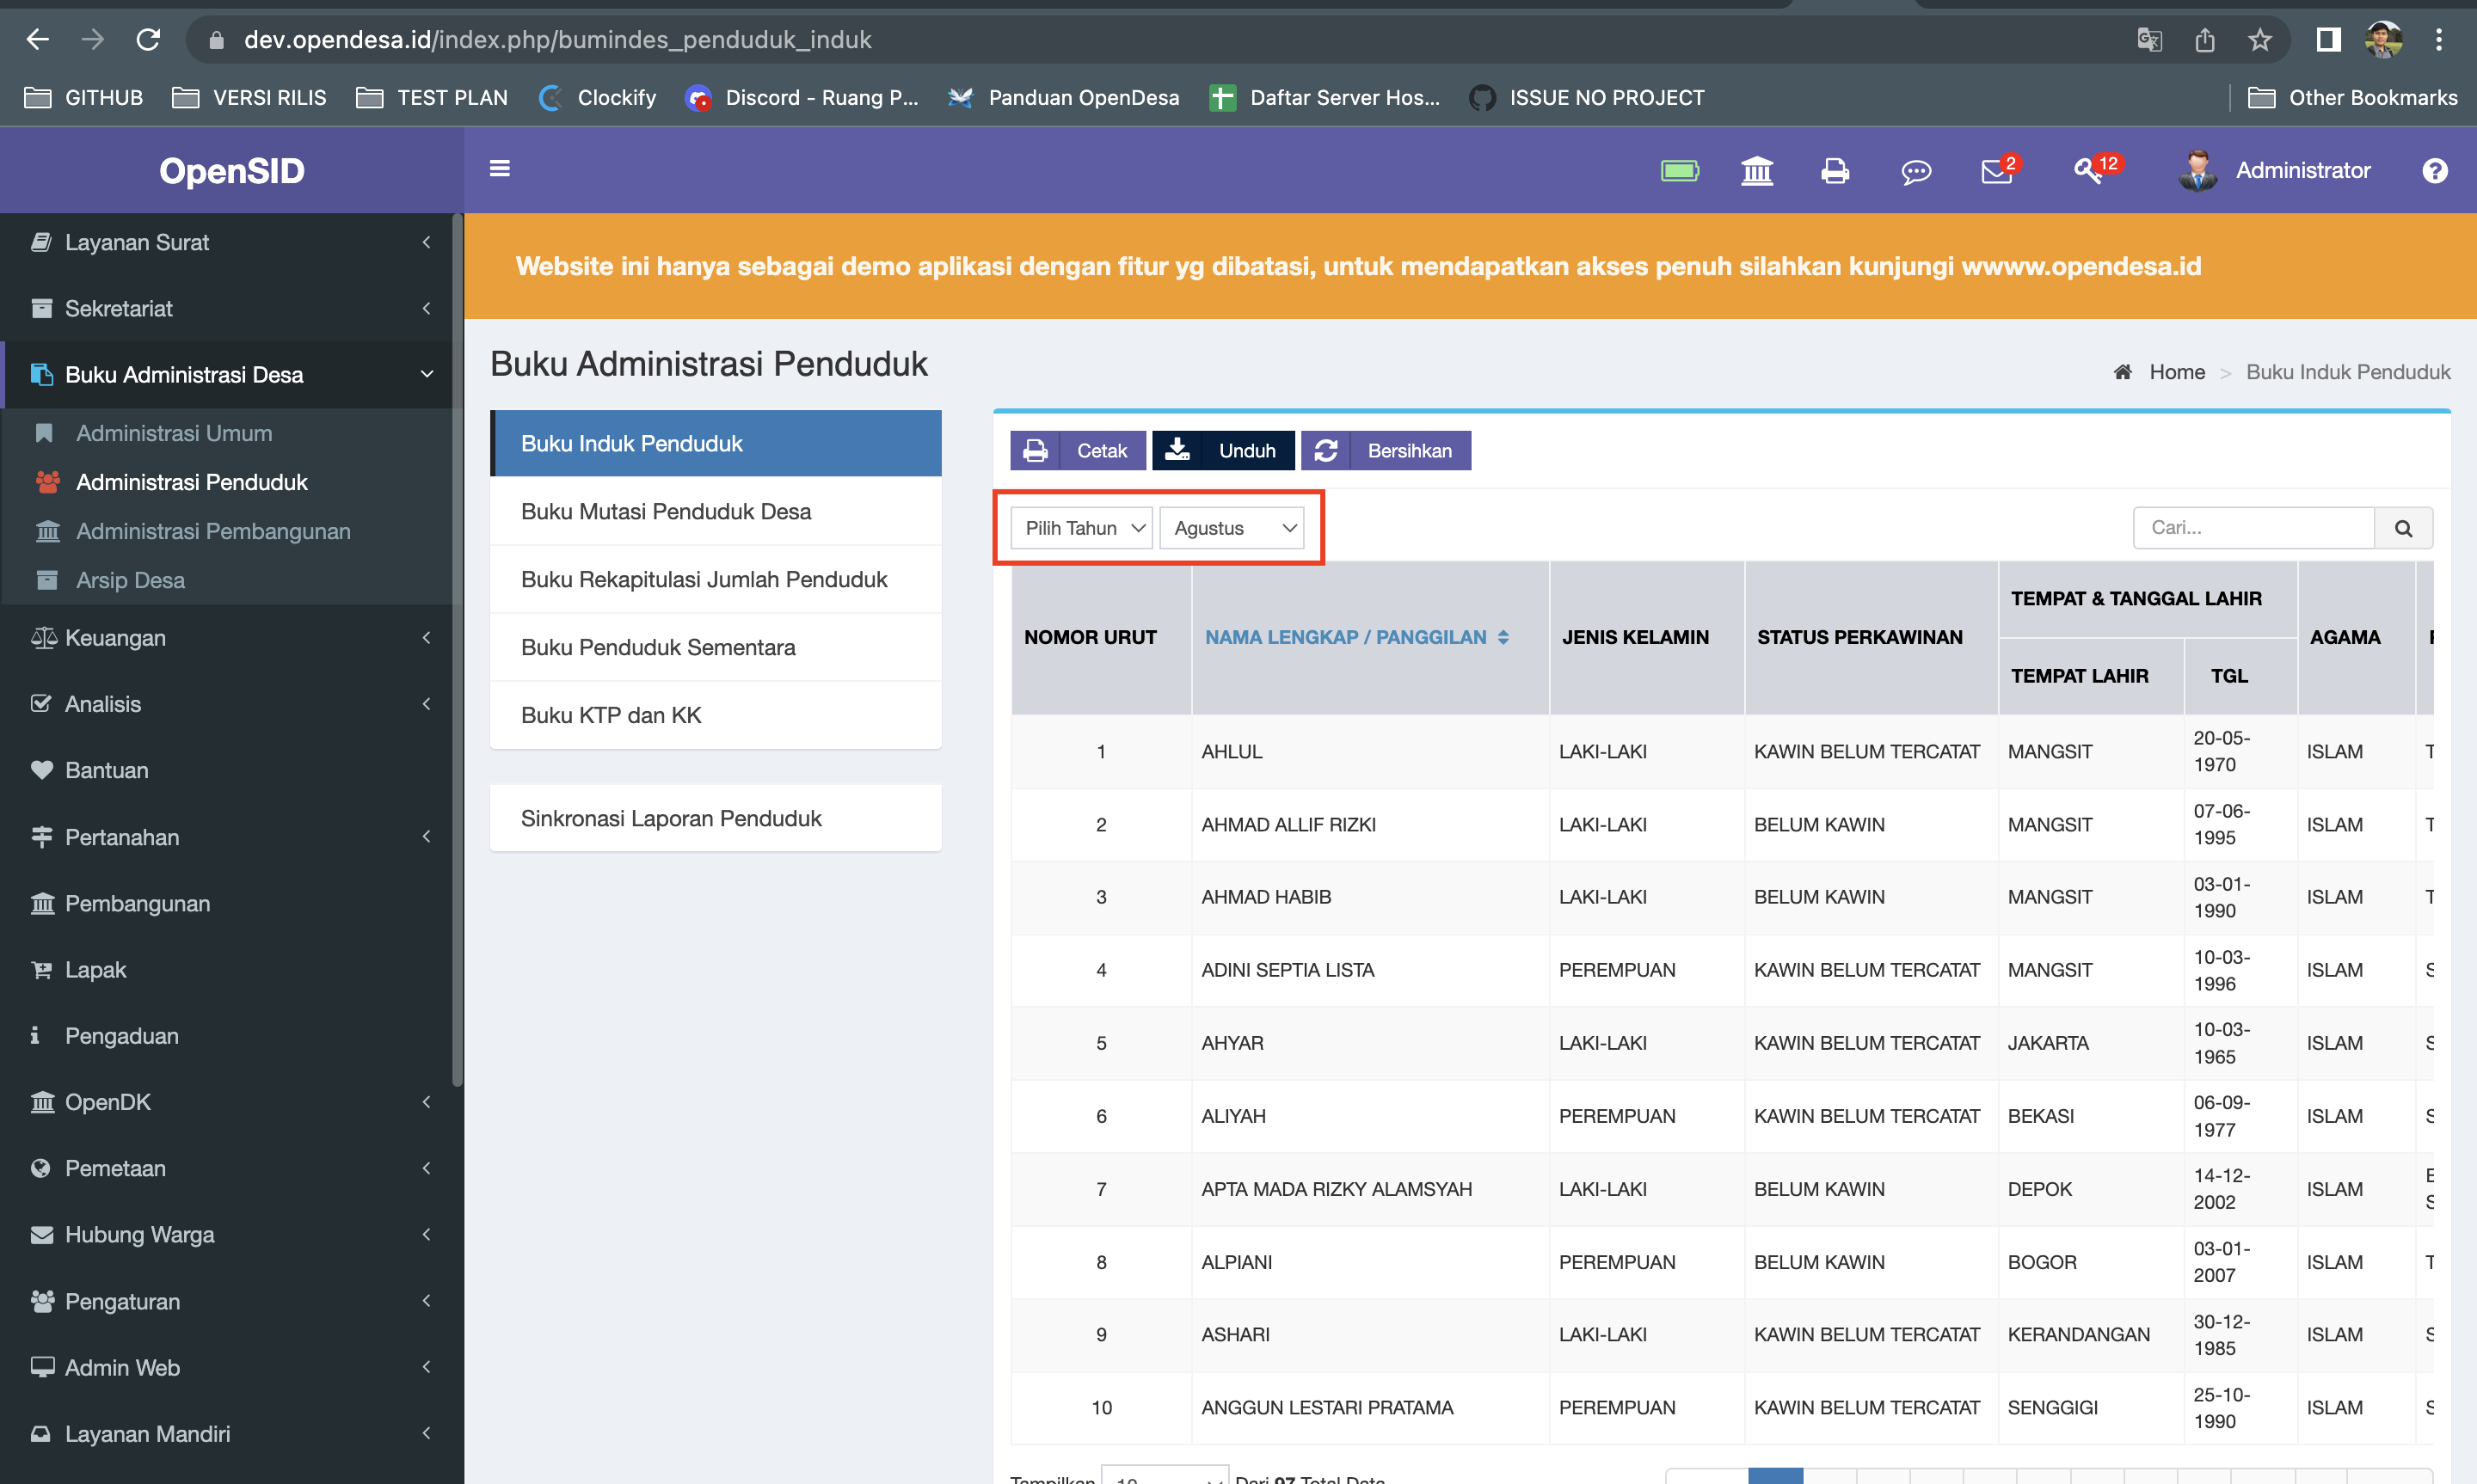The image size is (2477, 1484).
Task: Open Chrome three-dot menu
Action: 2439,40
